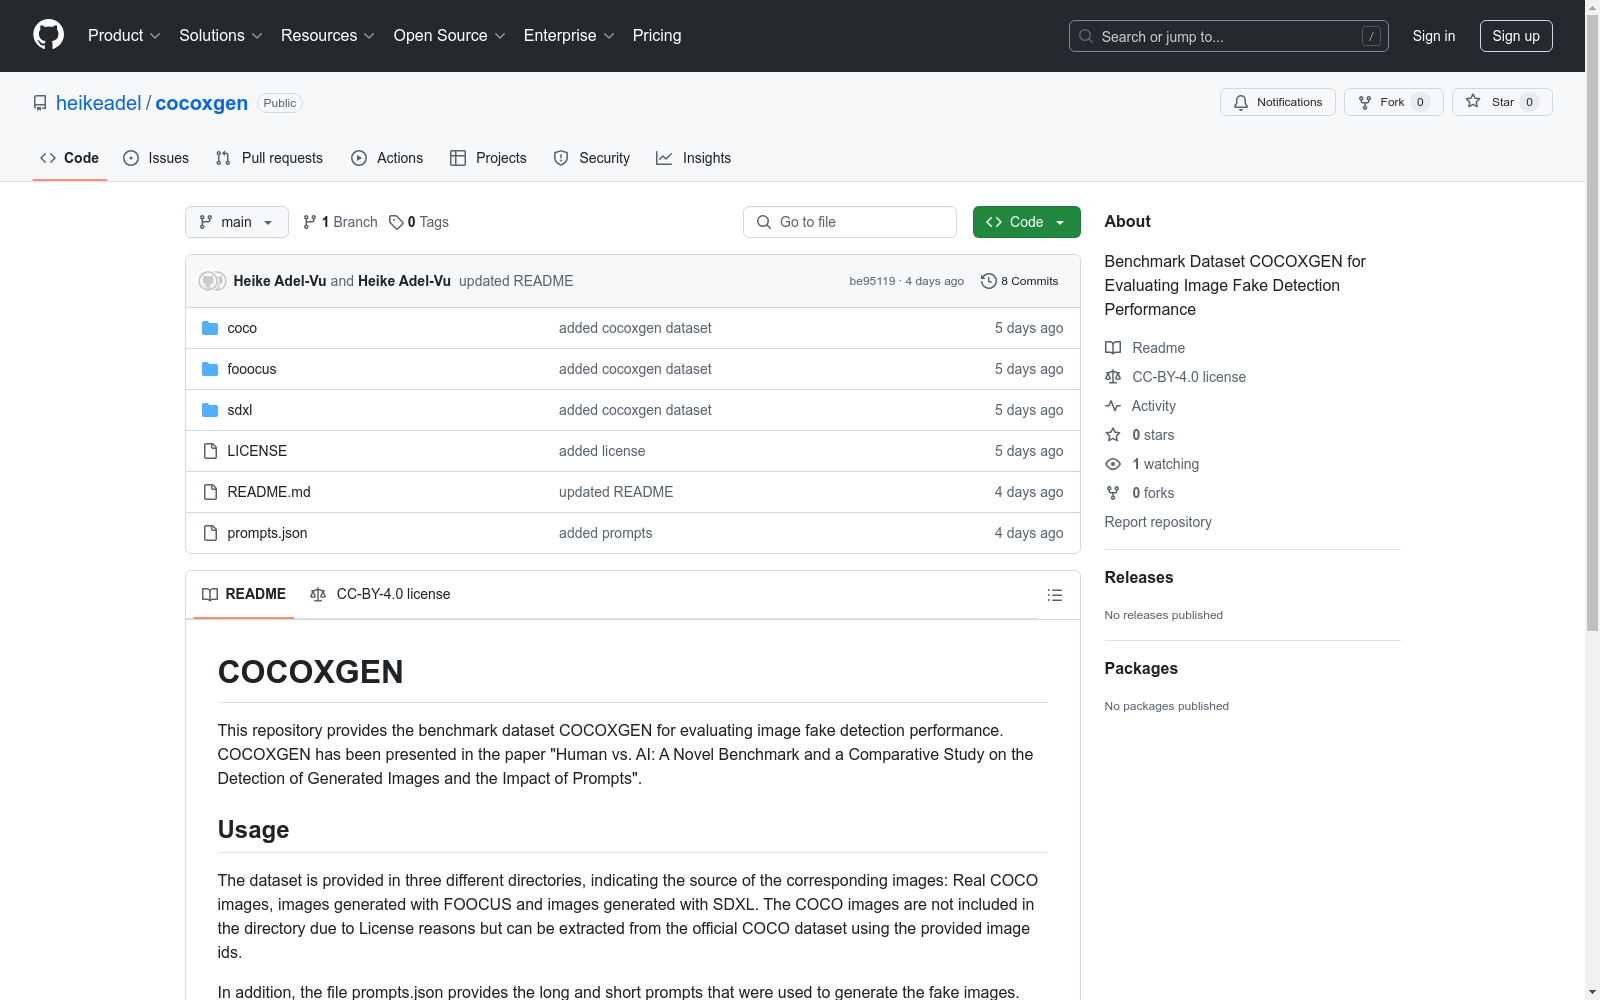
Task: Click 'updated README' message in commit header
Action: coord(516,281)
